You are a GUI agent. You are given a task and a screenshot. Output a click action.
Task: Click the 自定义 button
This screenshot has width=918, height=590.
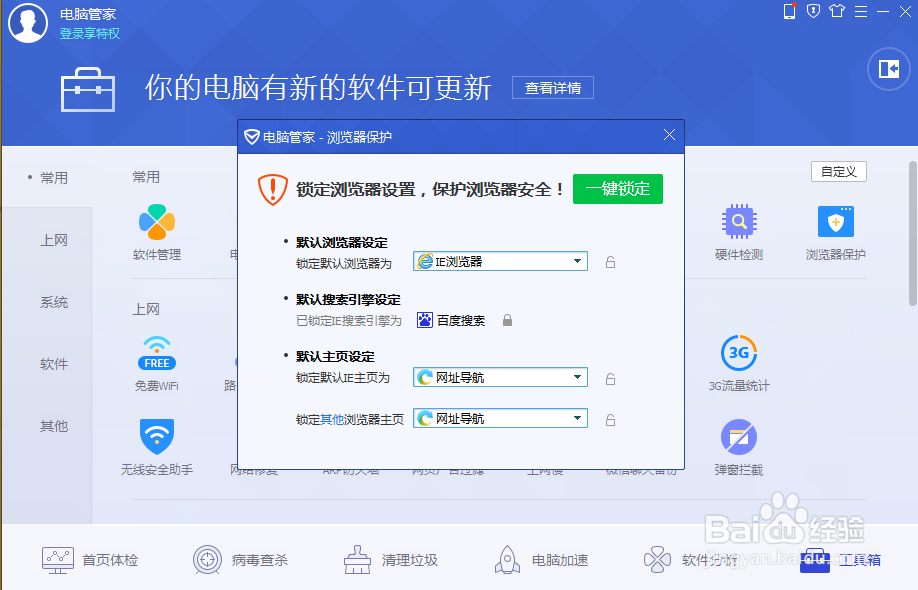pyautogui.click(x=838, y=171)
